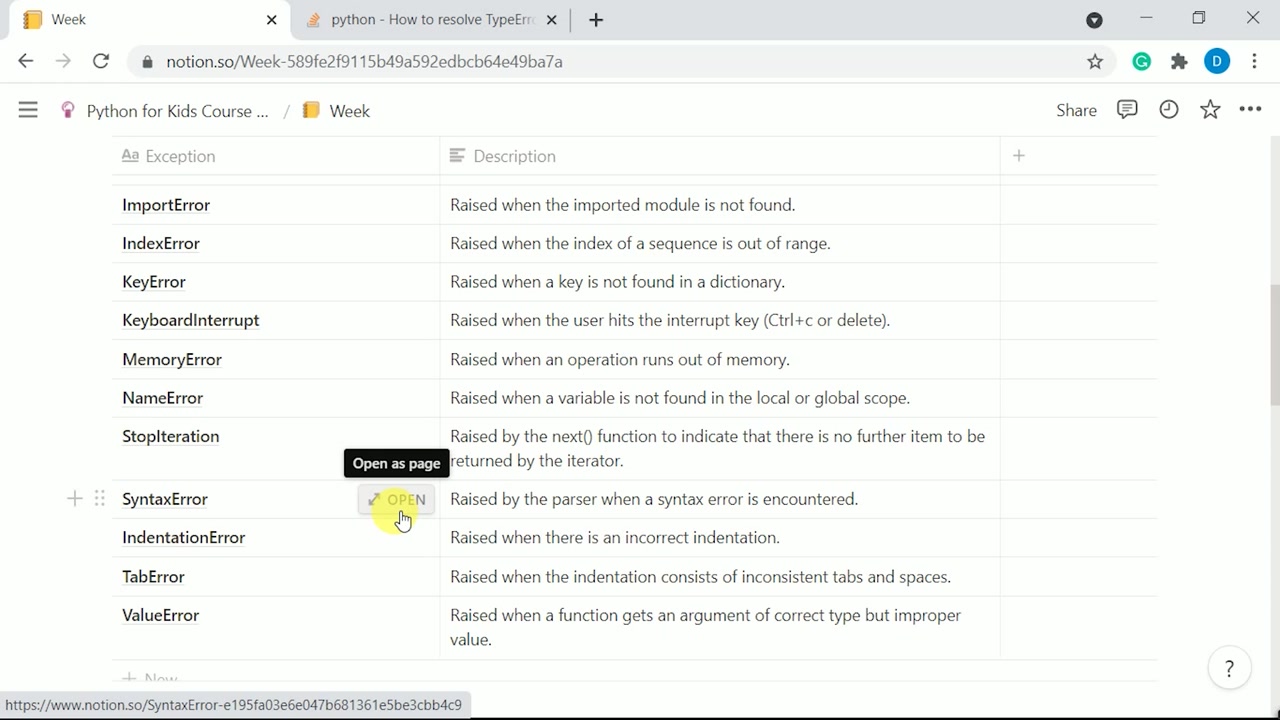
Task: Go to Python for Kids Course breadcrumb
Action: (177, 111)
